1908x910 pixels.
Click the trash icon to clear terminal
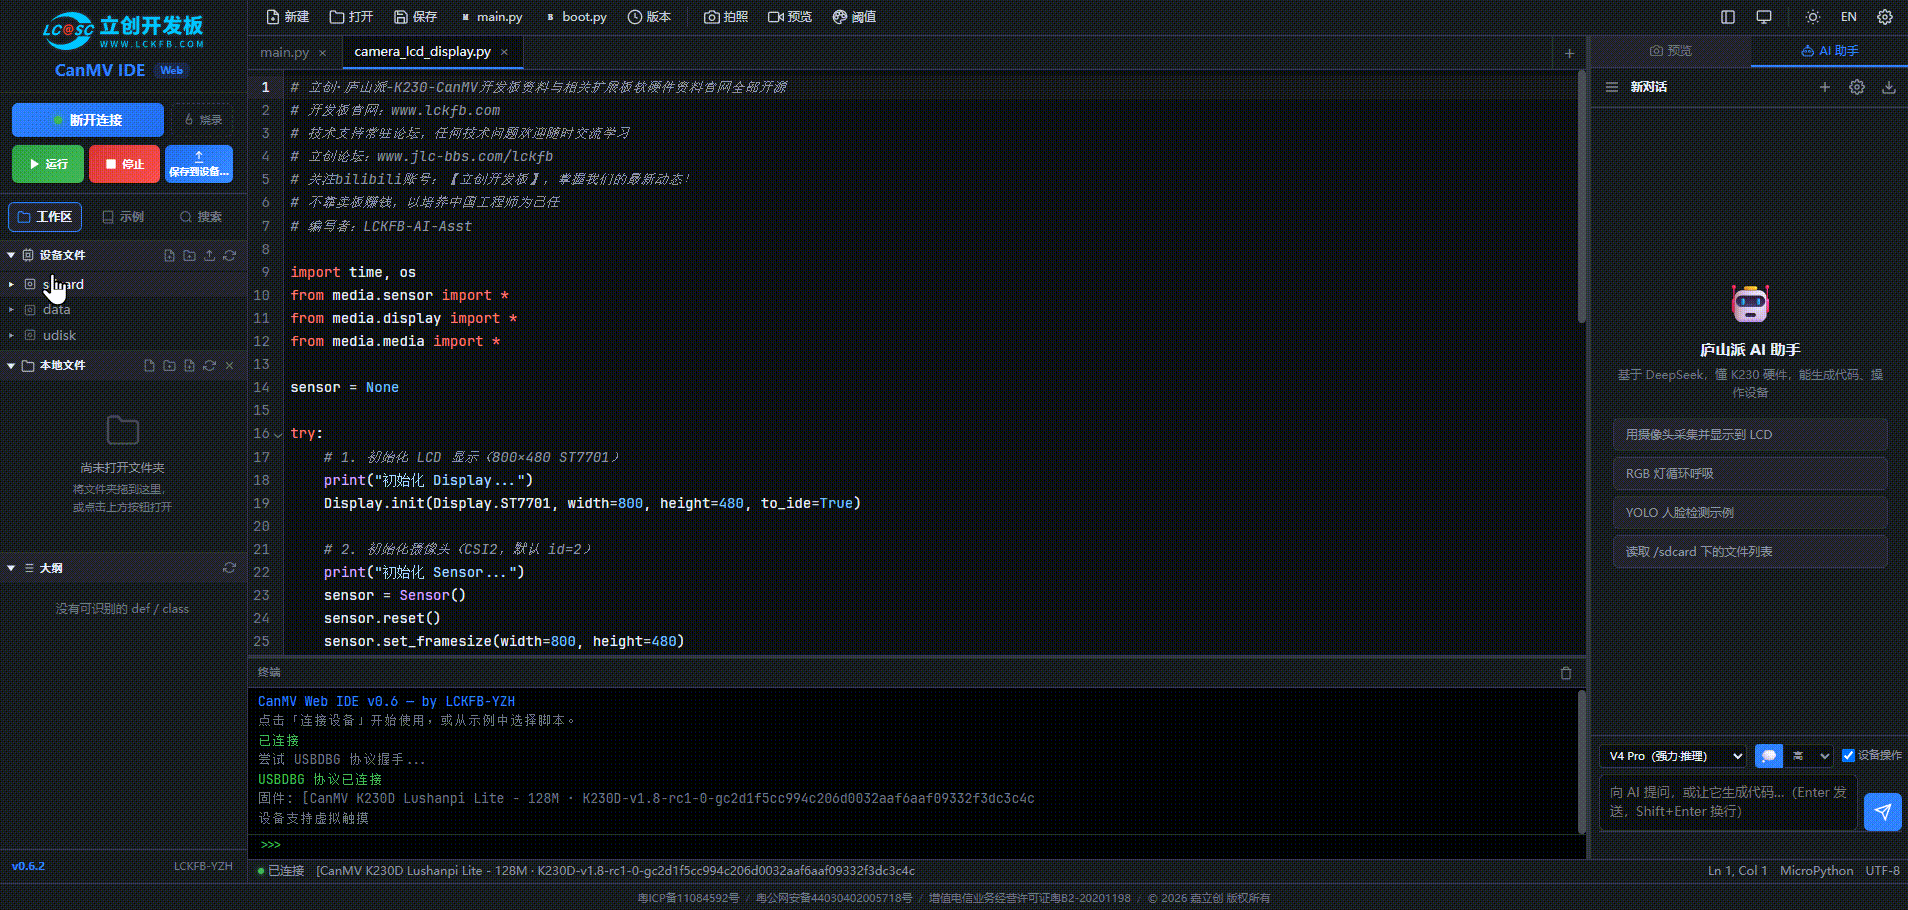pyautogui.click(x=1566, y=673)
